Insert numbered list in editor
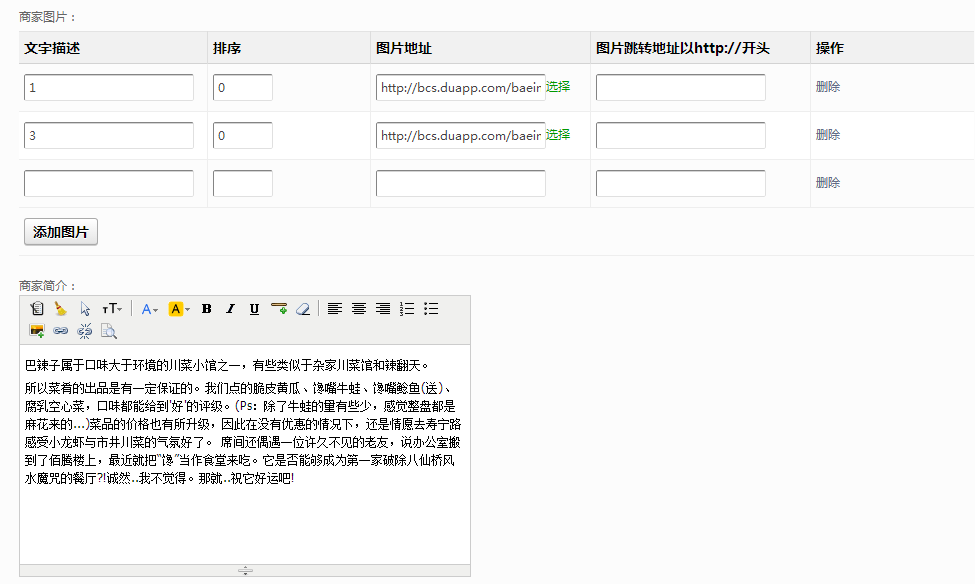The height and width of the screenshot is (584, 975). click(407, 309)
